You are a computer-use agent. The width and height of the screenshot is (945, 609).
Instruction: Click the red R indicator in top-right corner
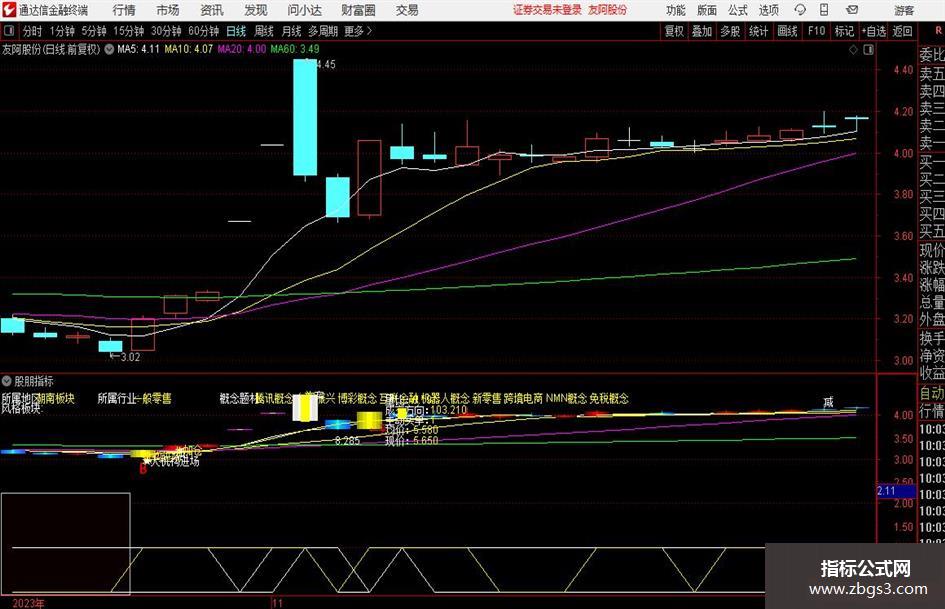pyautogui.click(x=938, y=30)
